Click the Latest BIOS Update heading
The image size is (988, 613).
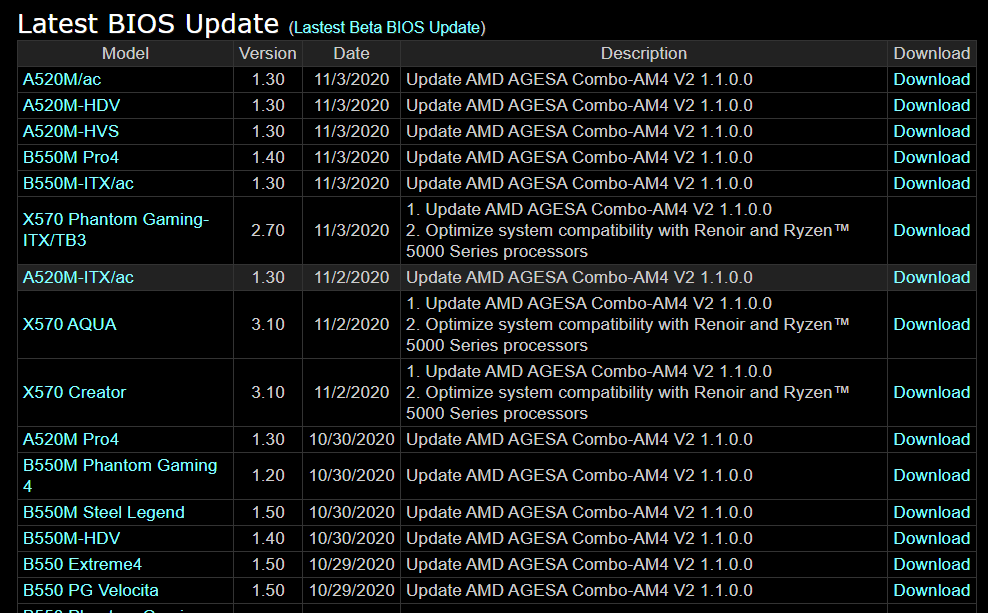point(148,24)
